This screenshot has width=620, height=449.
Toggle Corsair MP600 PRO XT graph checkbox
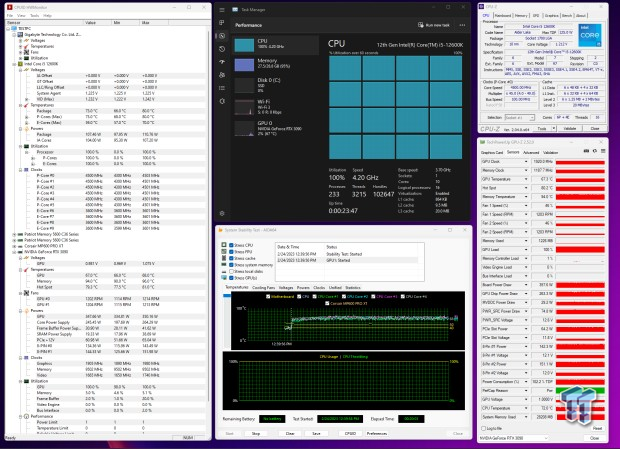(327, 304)
